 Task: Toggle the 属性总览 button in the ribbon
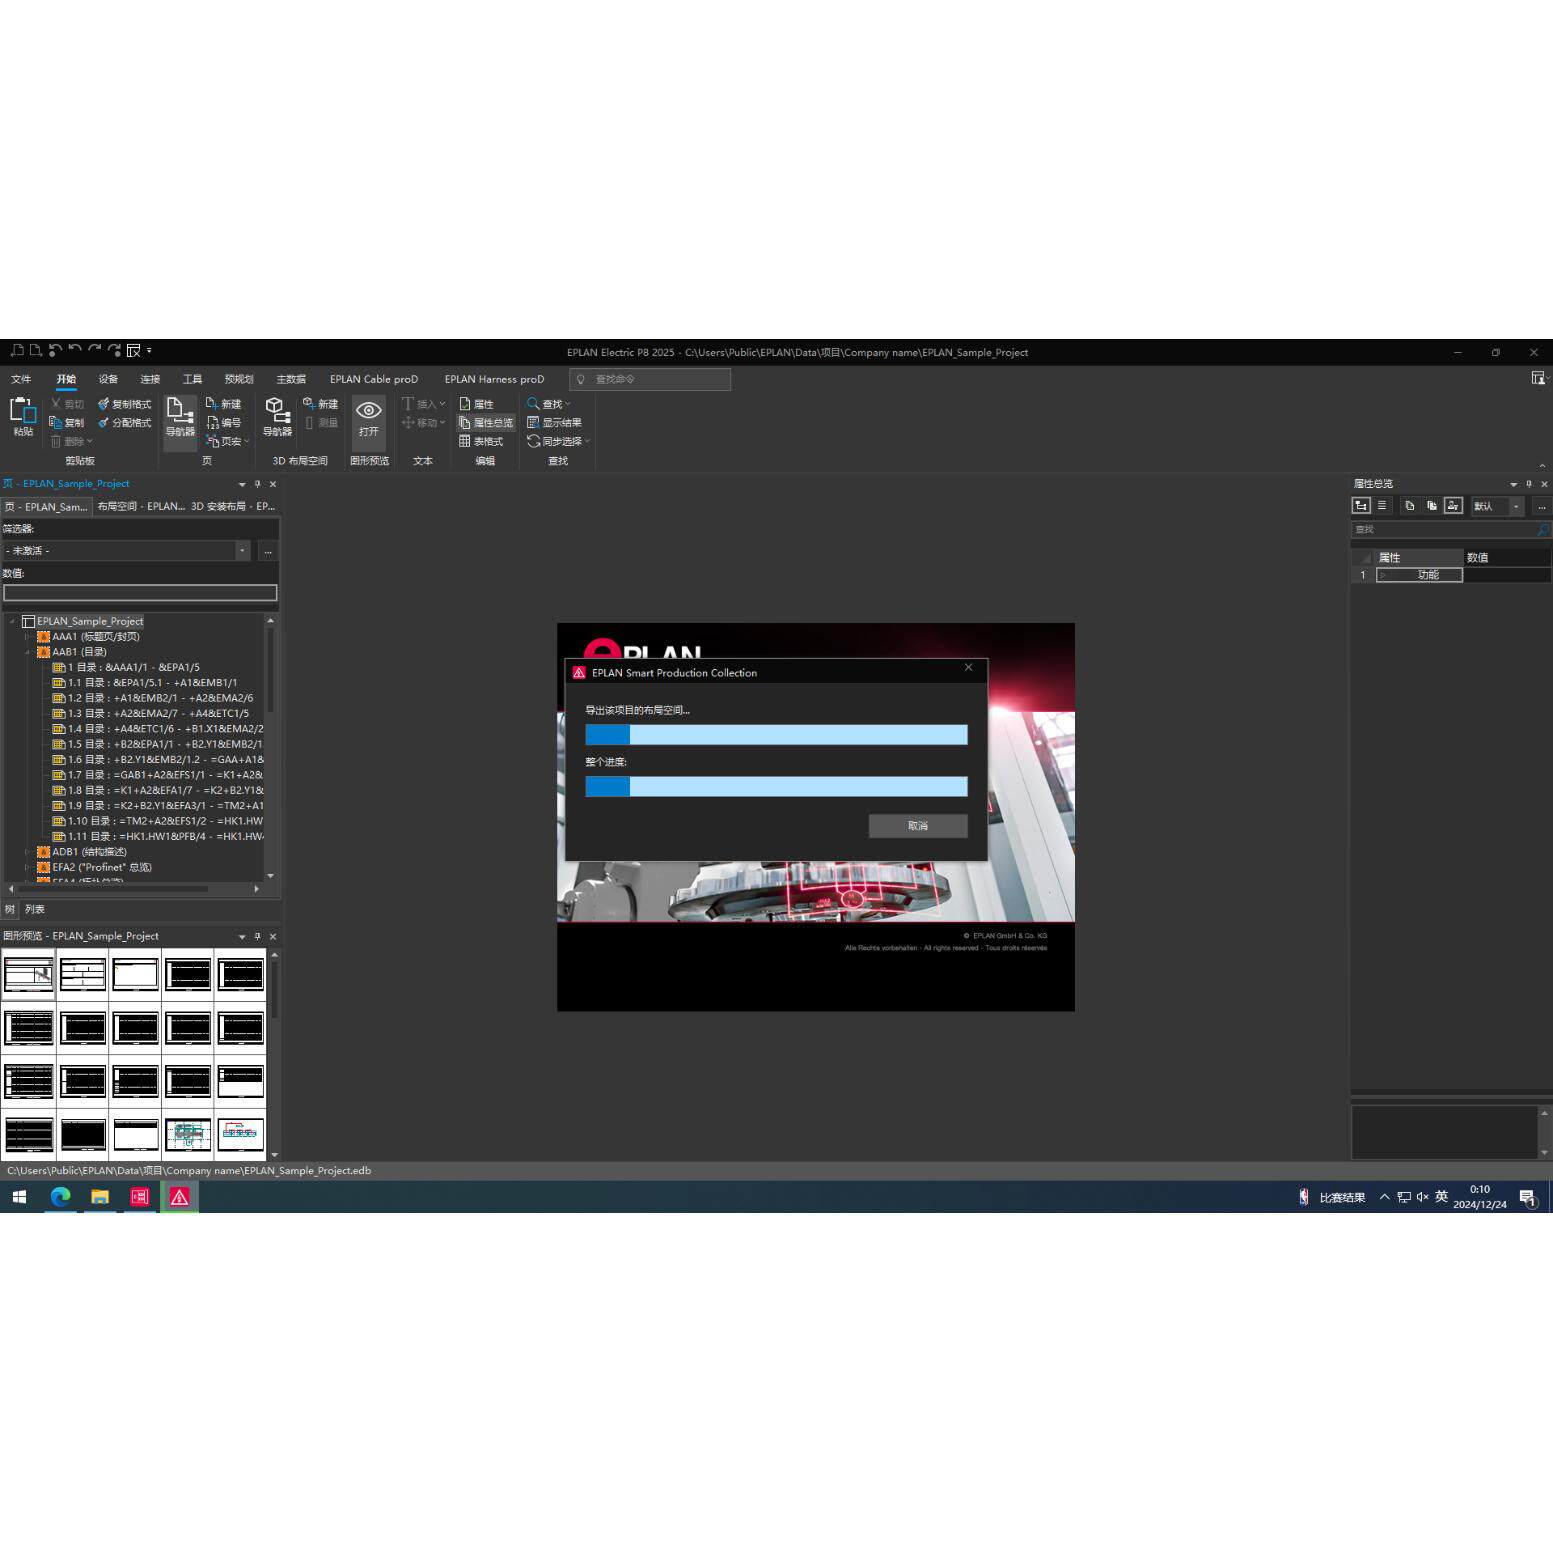(x=486, y=423)
